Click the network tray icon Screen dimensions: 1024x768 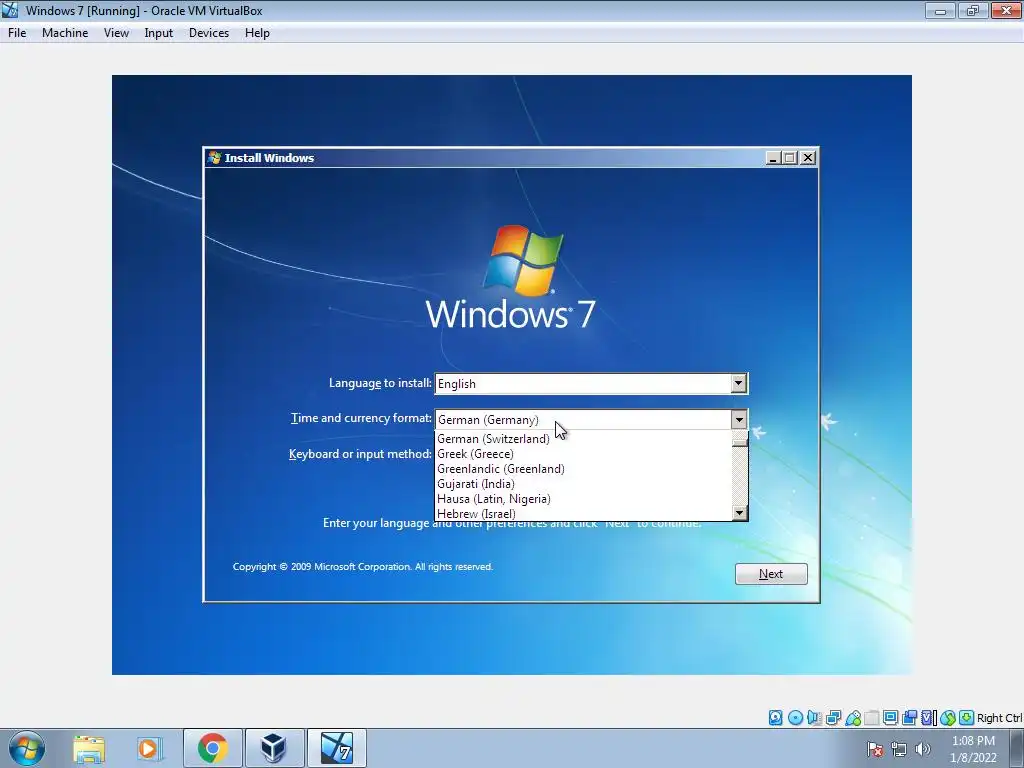899,749
